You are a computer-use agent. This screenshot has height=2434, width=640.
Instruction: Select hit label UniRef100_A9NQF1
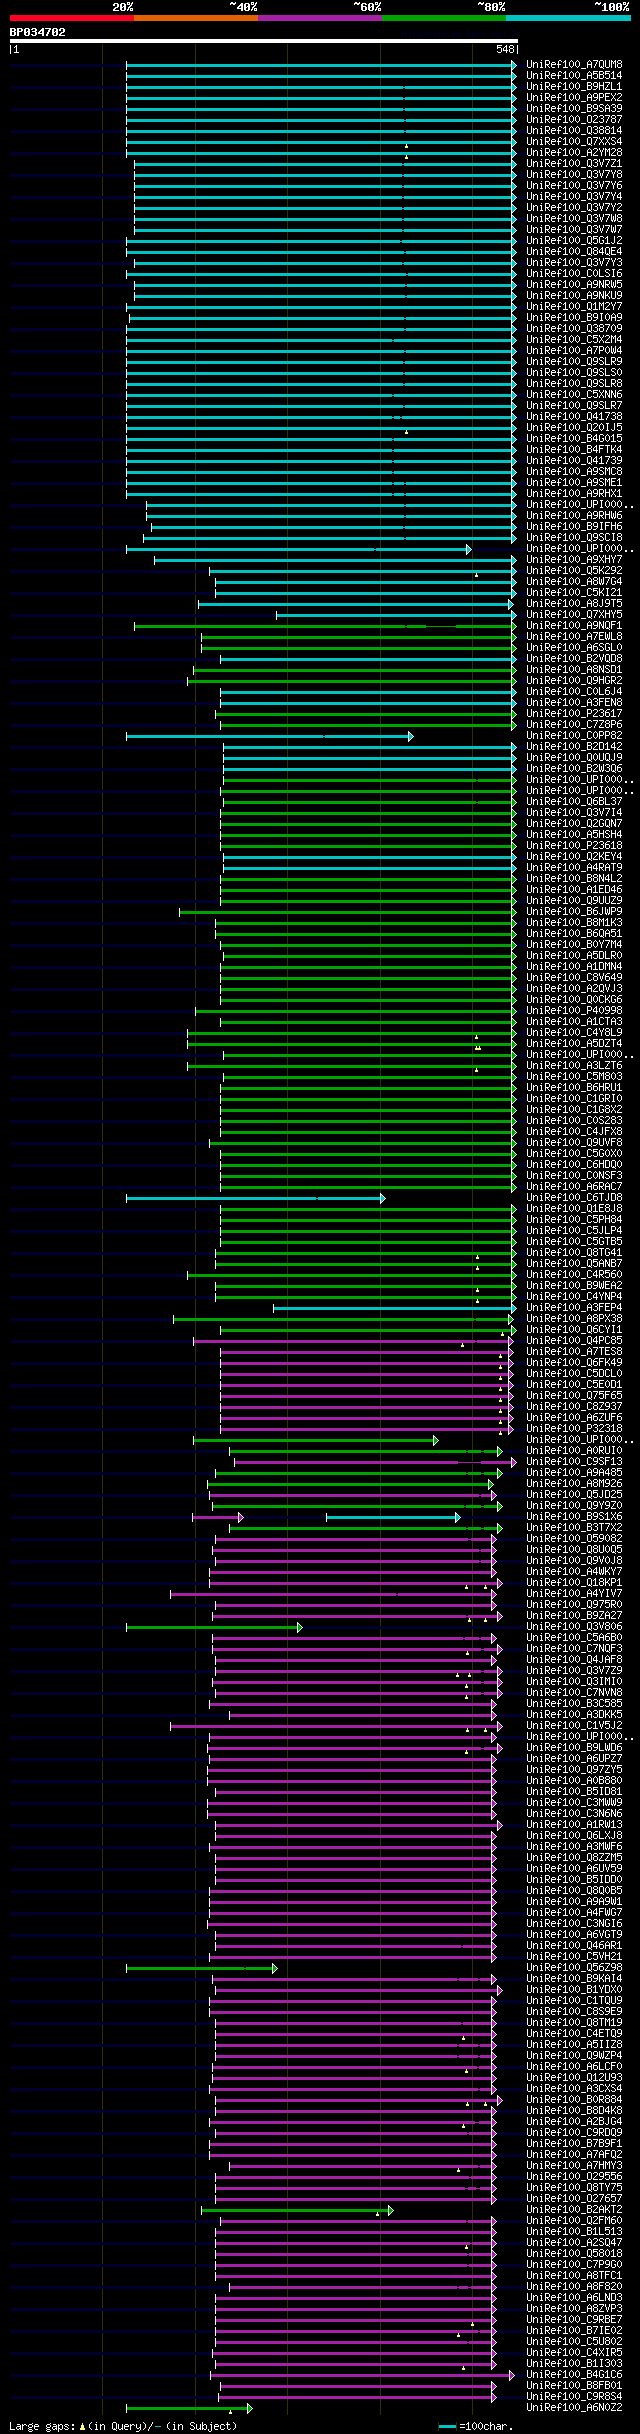pyautogui.click(x=574, y=626)
